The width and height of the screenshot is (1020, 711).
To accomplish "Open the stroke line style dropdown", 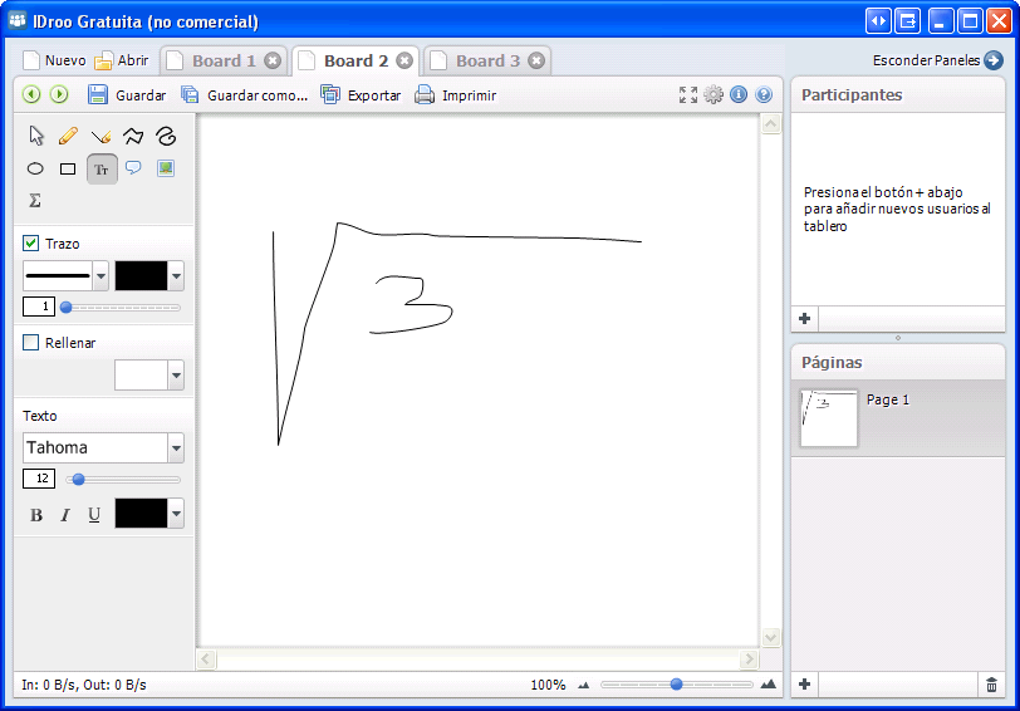I will pos(101,276).
